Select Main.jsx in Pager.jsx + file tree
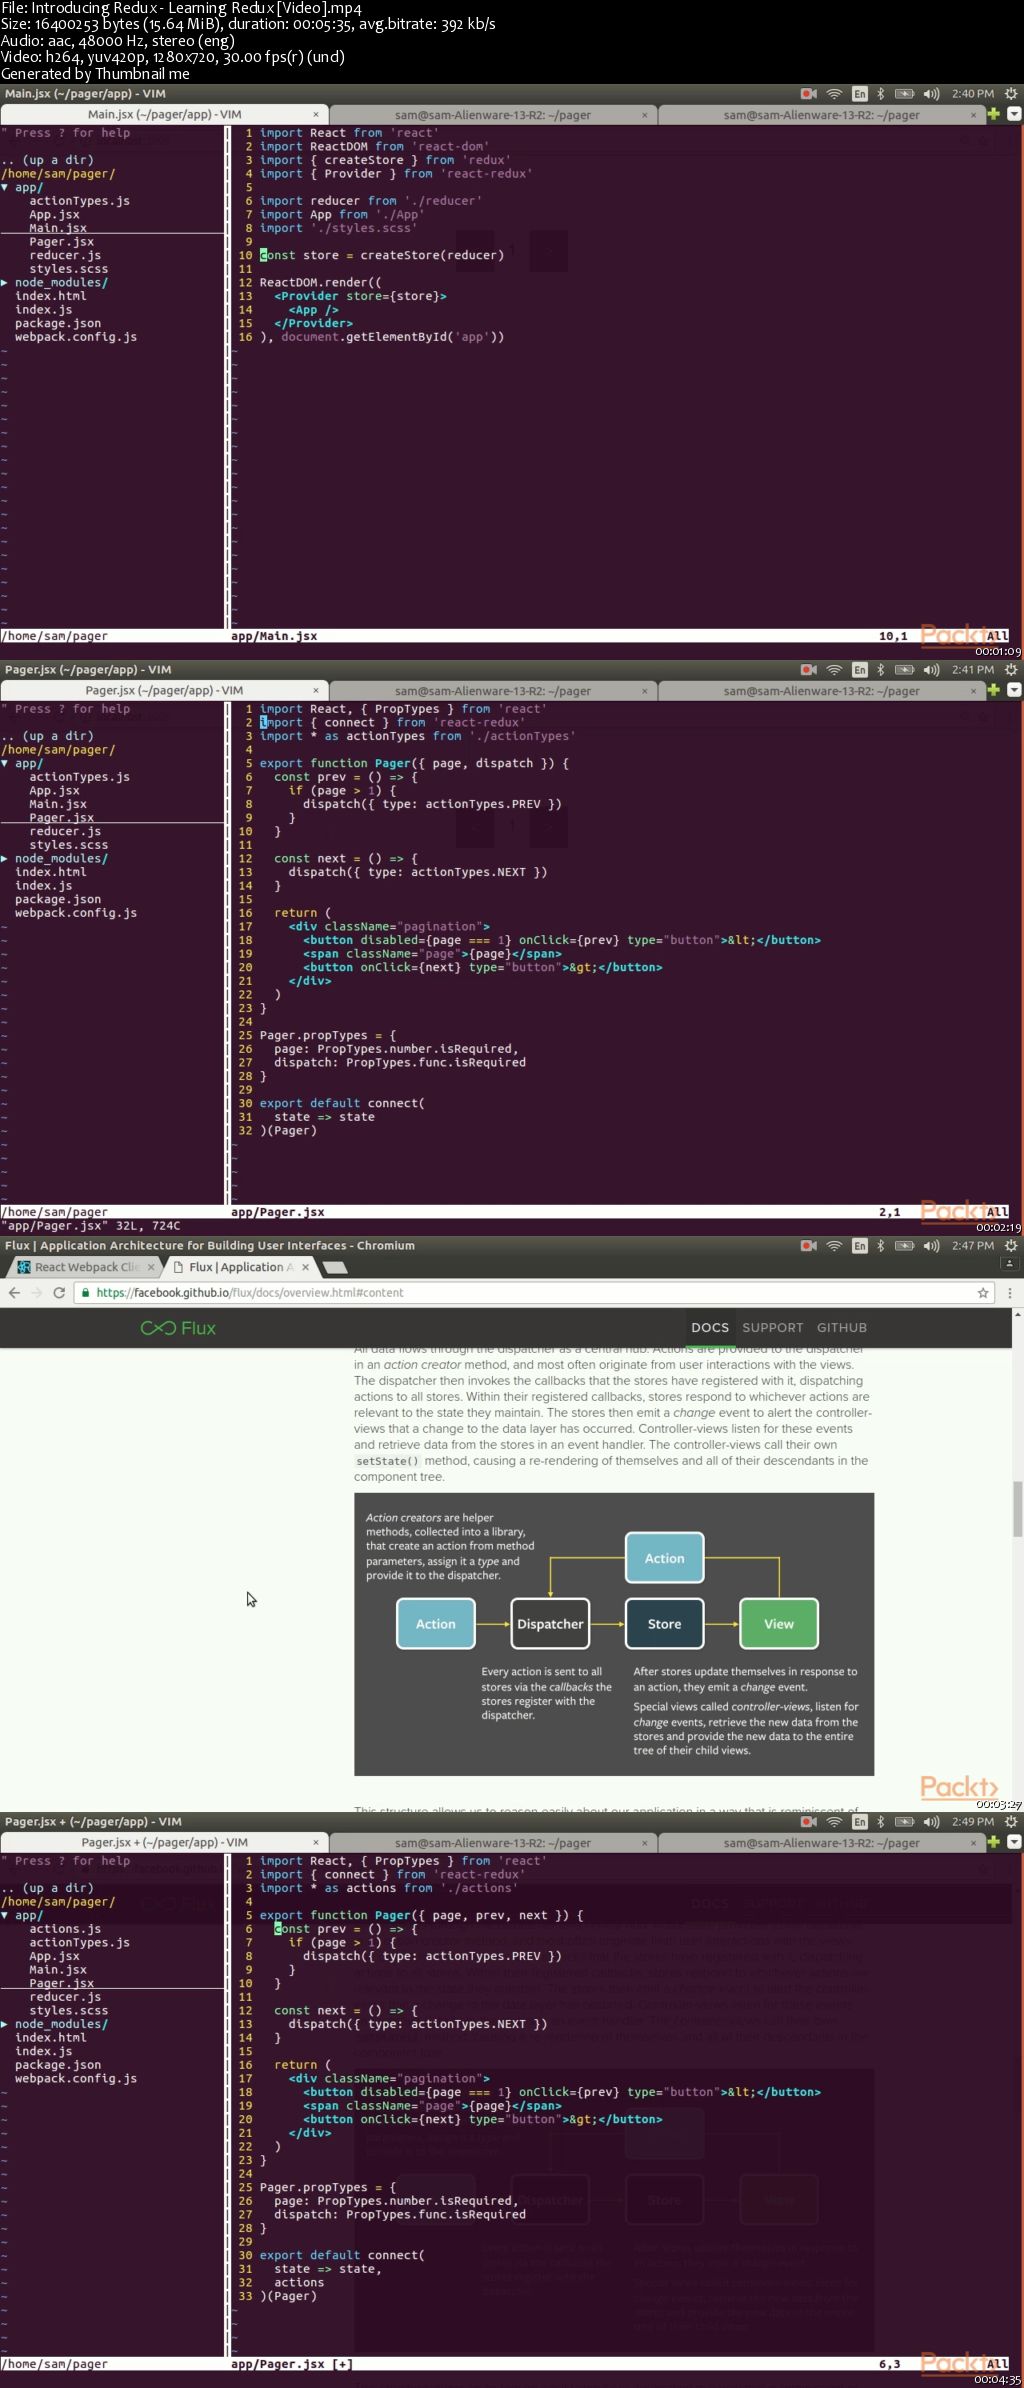 [x=58, y=1970]
